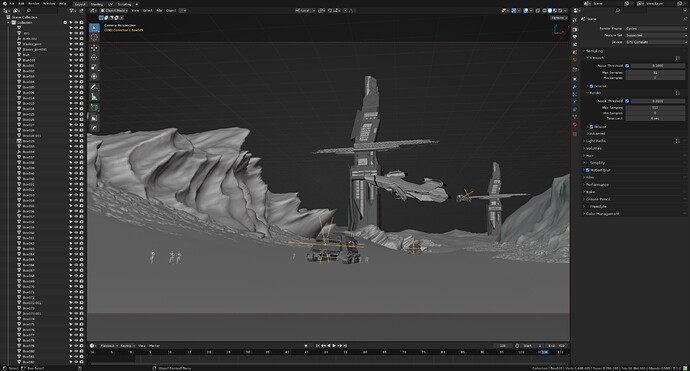Click Viewport Max Samples field
Screen dimensions: 690x371
click(655, 73)
